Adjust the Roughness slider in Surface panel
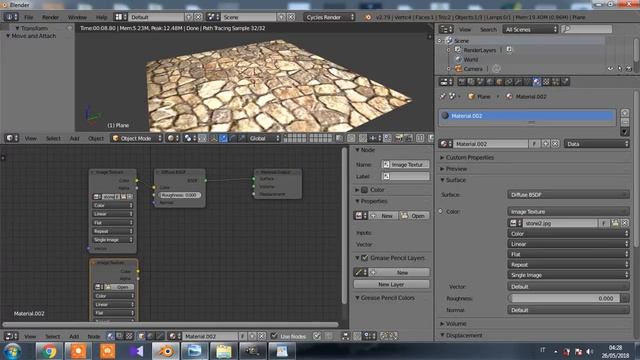 click(x=564, y=298)
